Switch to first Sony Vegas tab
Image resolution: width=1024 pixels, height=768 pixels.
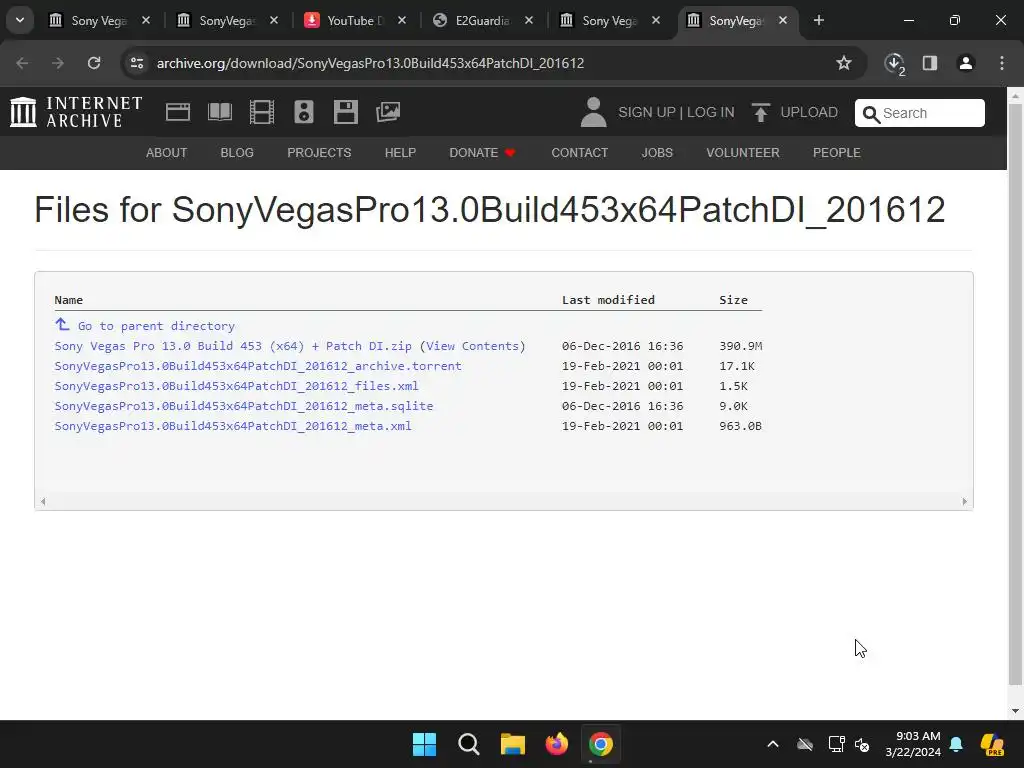pyautogui.click(x=99, y=20)
